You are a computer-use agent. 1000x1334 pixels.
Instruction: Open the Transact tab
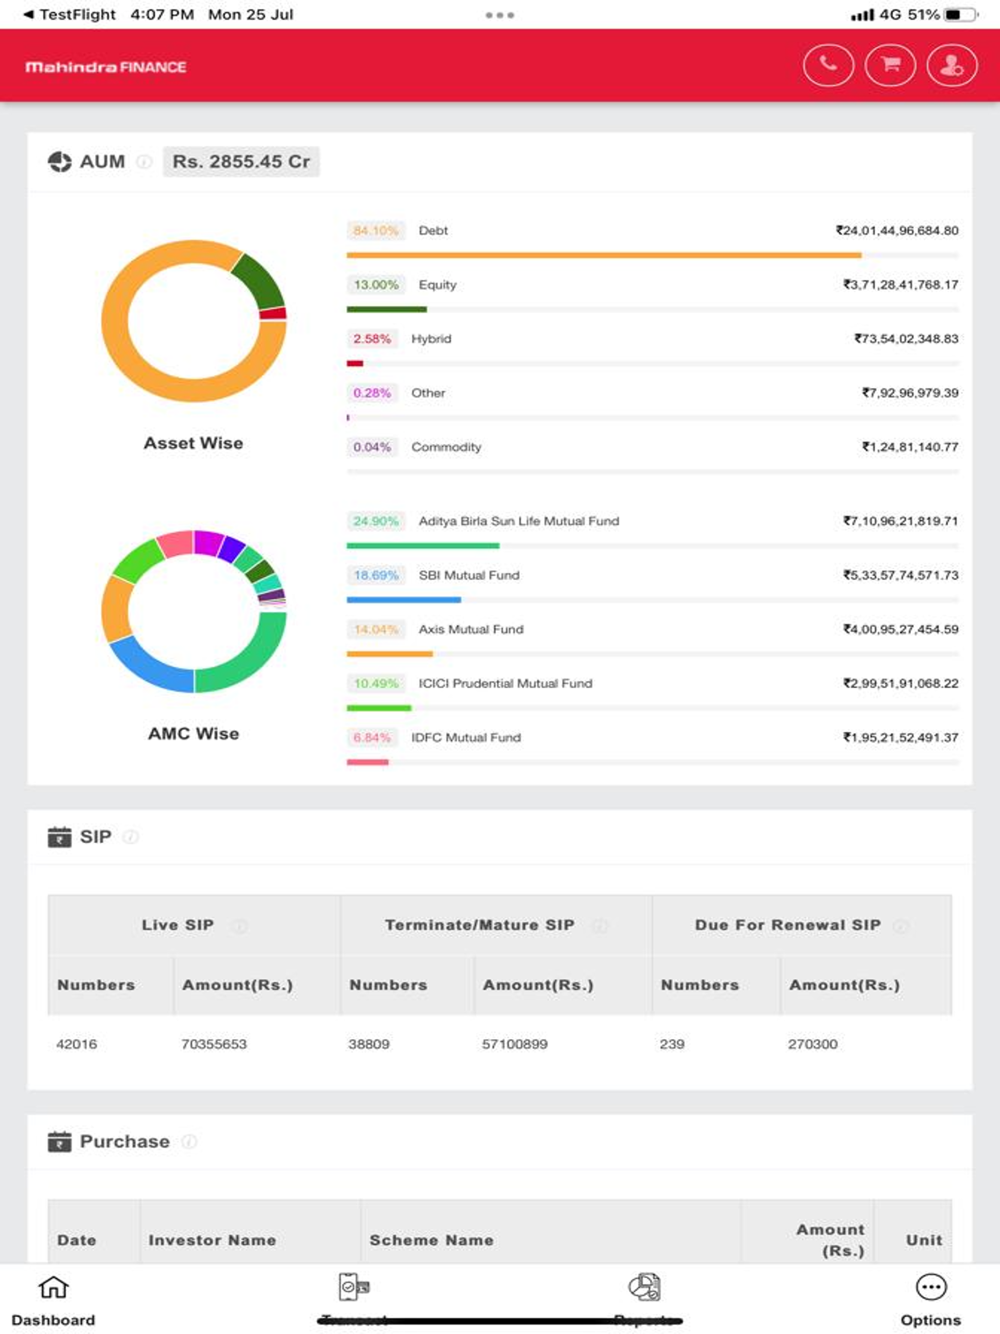pyautogui.click(x=354, y=1300)
